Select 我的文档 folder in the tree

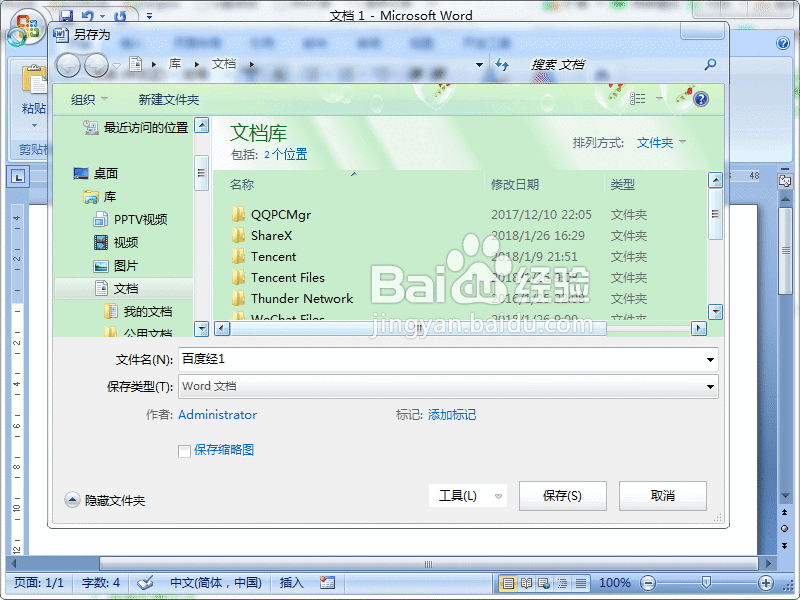138,311
